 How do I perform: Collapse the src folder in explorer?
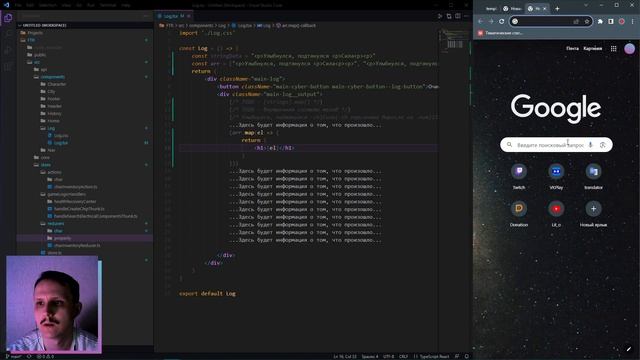tap(36, 62)
